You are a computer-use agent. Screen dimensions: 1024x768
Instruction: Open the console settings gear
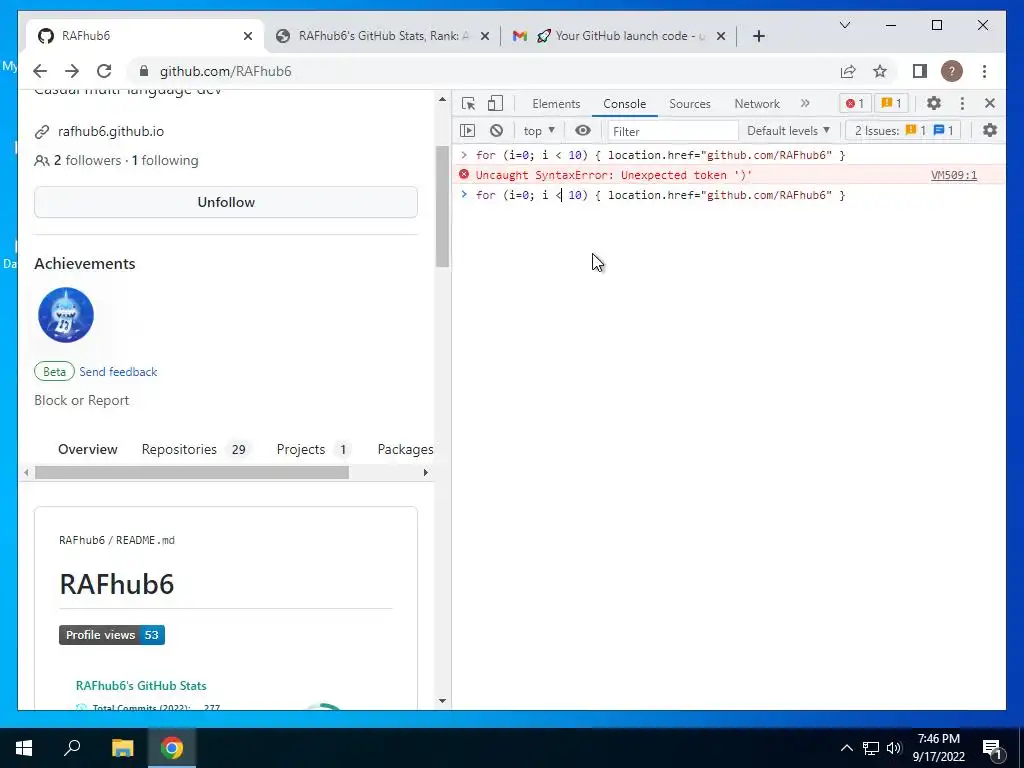(990, 130)
